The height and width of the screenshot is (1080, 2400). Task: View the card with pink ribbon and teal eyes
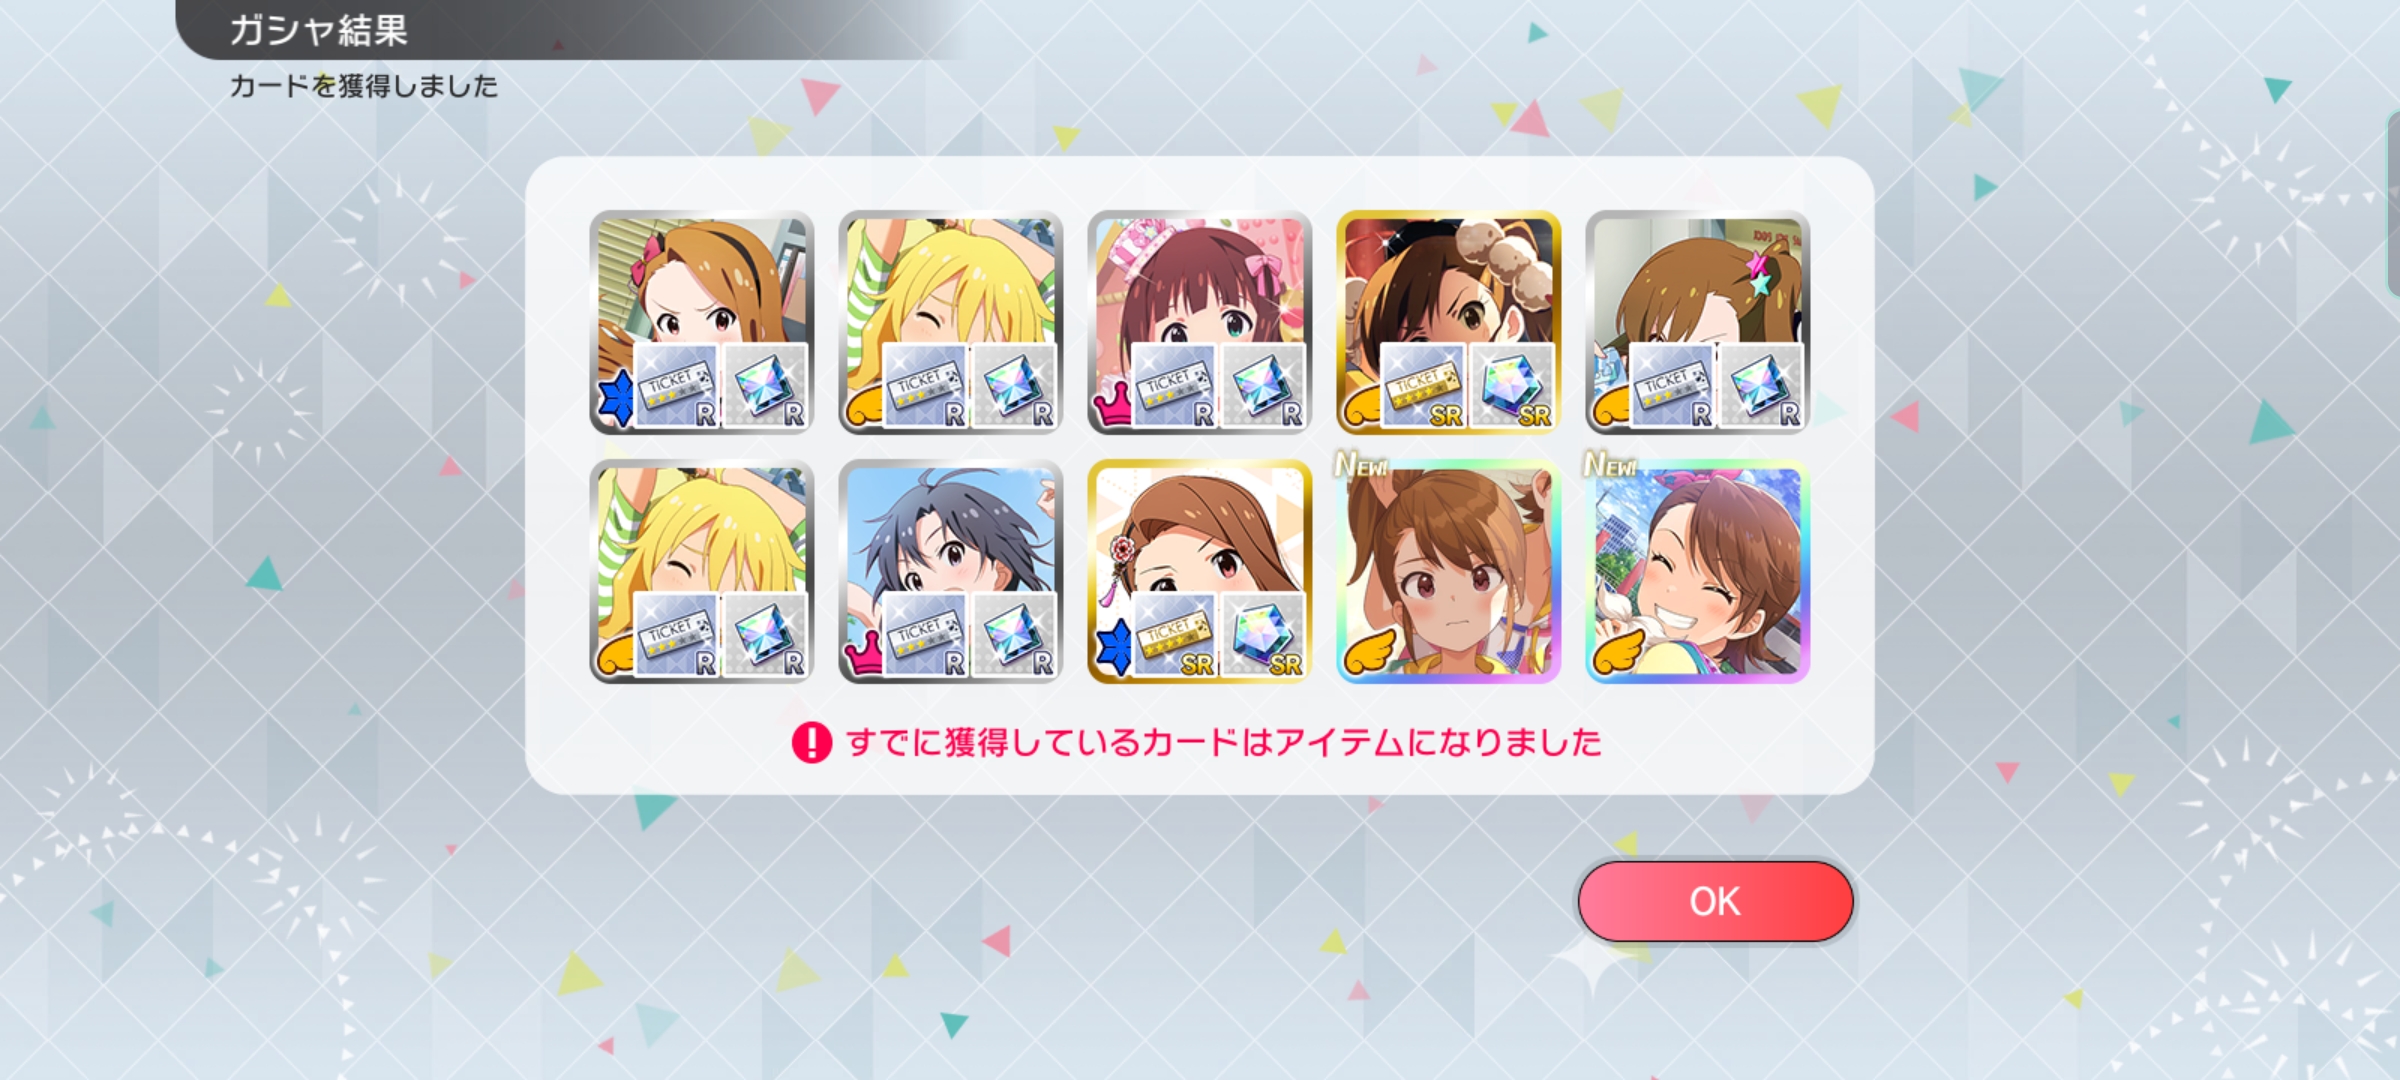point(1199,322)
